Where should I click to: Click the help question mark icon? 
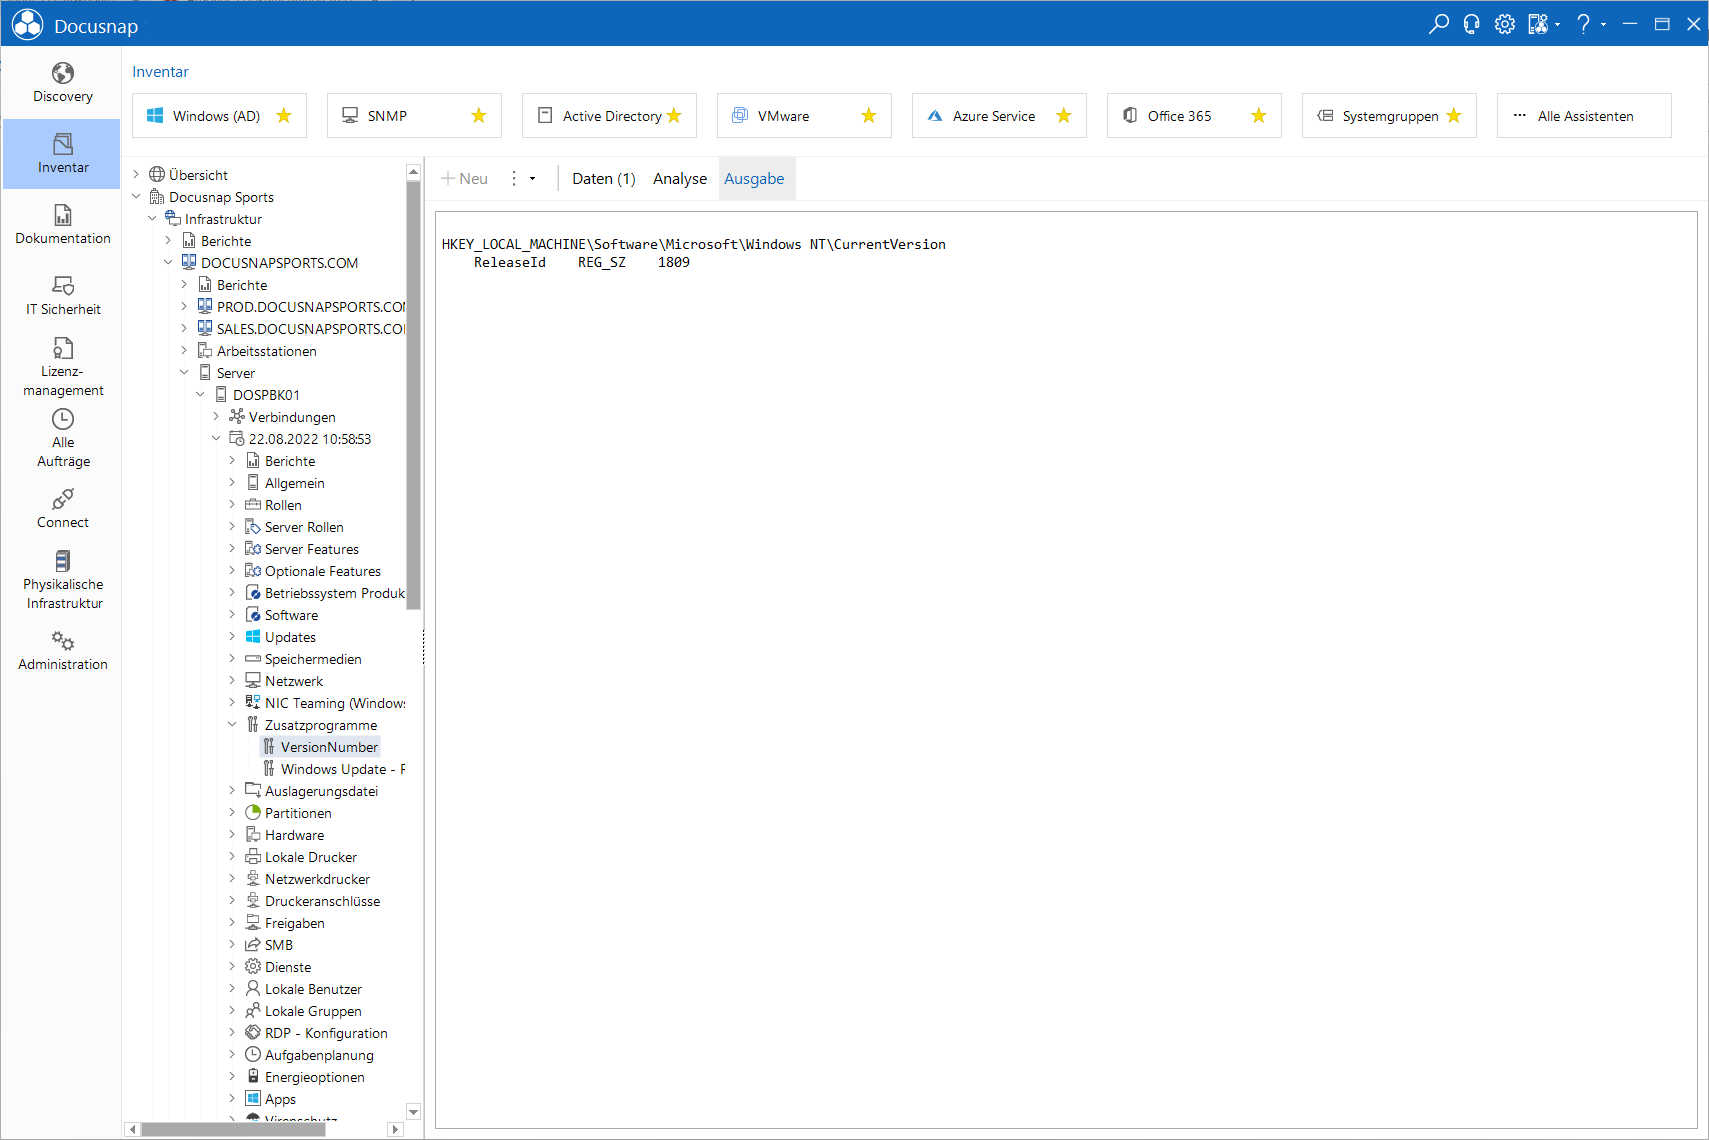(x=1583, y=24)
